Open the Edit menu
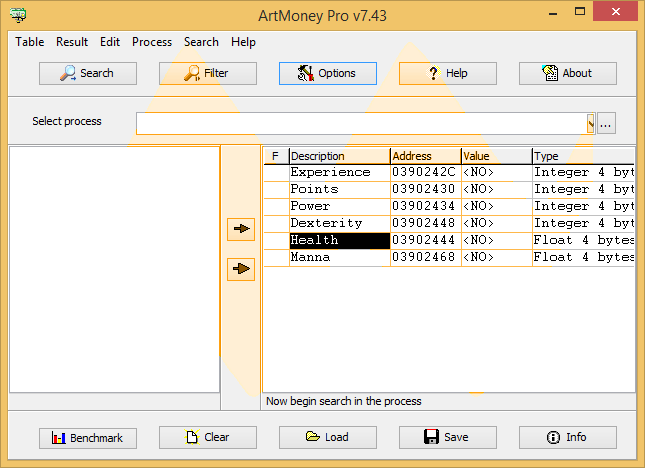The width and height of the screenshot is (645, 468). pos(110,42)
